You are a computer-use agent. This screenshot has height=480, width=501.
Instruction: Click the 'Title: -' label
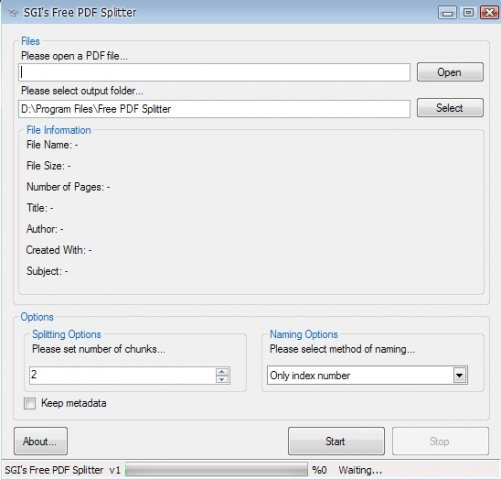(x=40, y=208)
